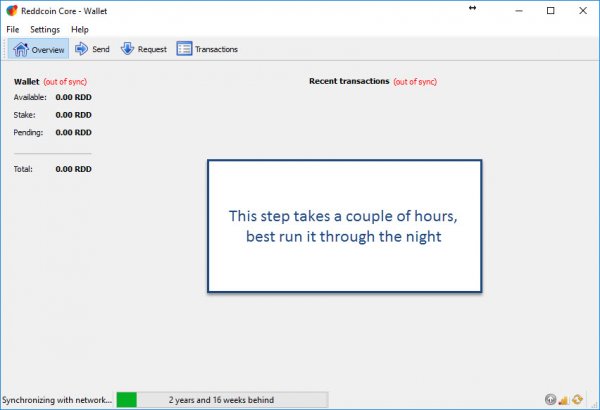Image resolution: width=600 pixels, height=410 pixels.
Task: Click the "Wallet" heading label
Action: tap(26, 82)
